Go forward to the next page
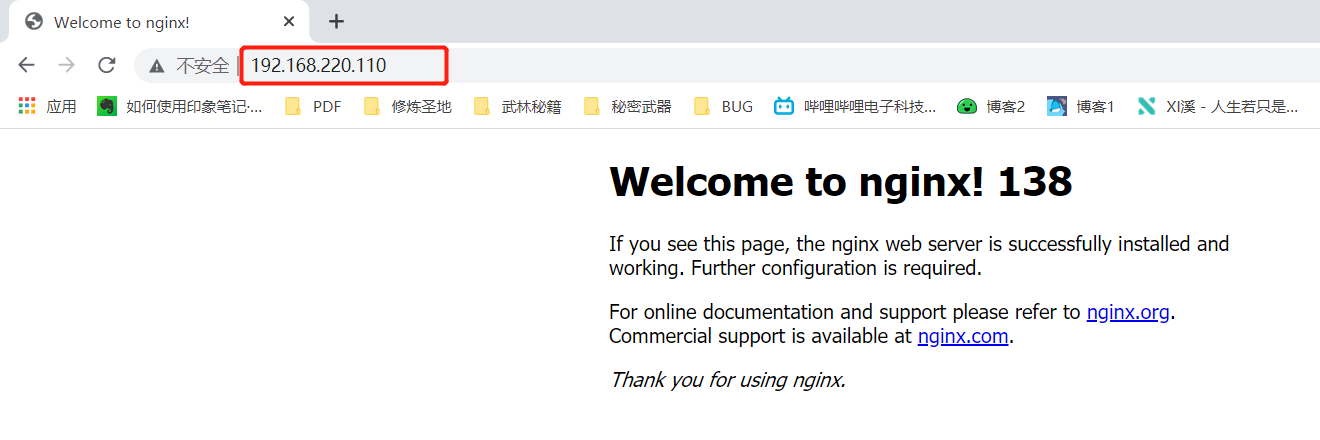 pos(66,65)
